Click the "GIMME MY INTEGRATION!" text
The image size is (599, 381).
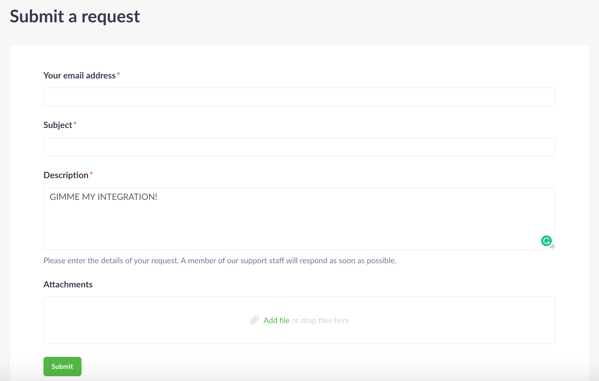(104, 197)
